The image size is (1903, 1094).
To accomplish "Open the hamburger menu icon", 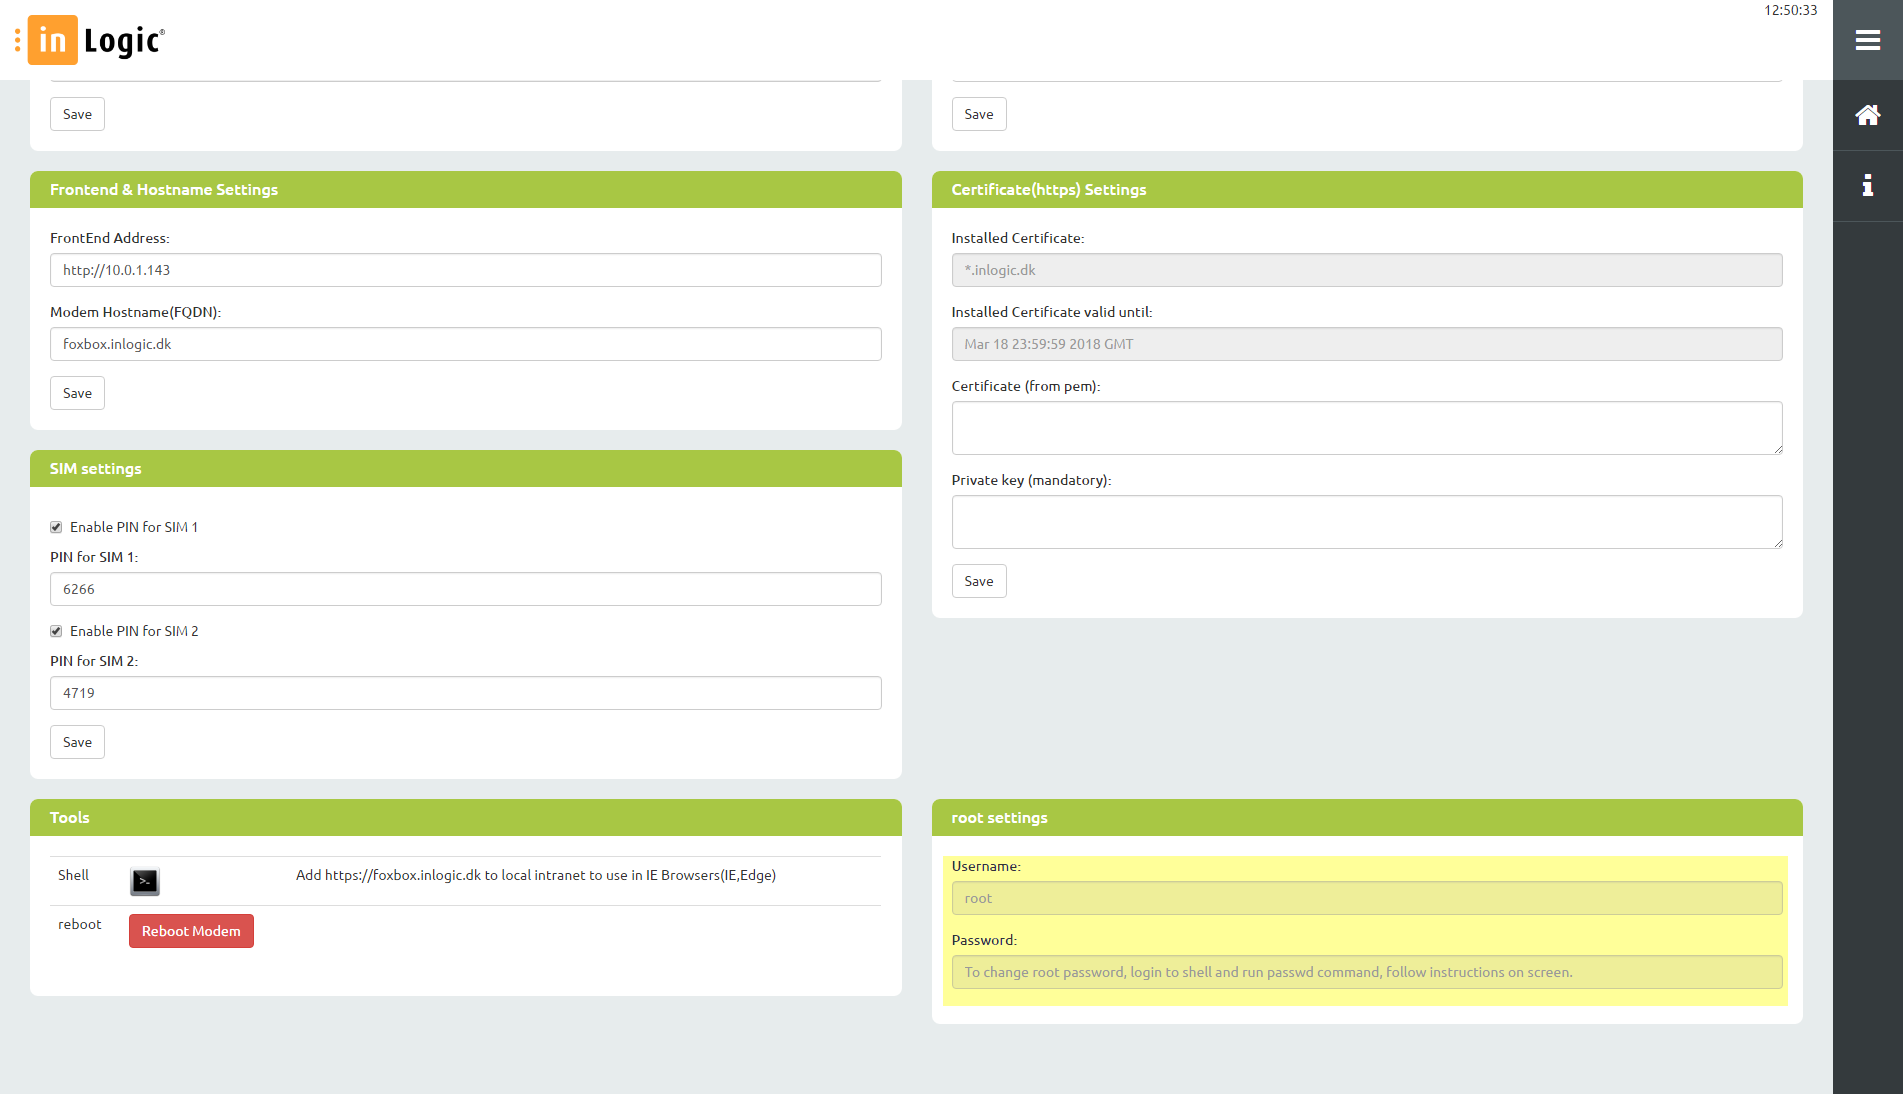I will coord(1867,40).
